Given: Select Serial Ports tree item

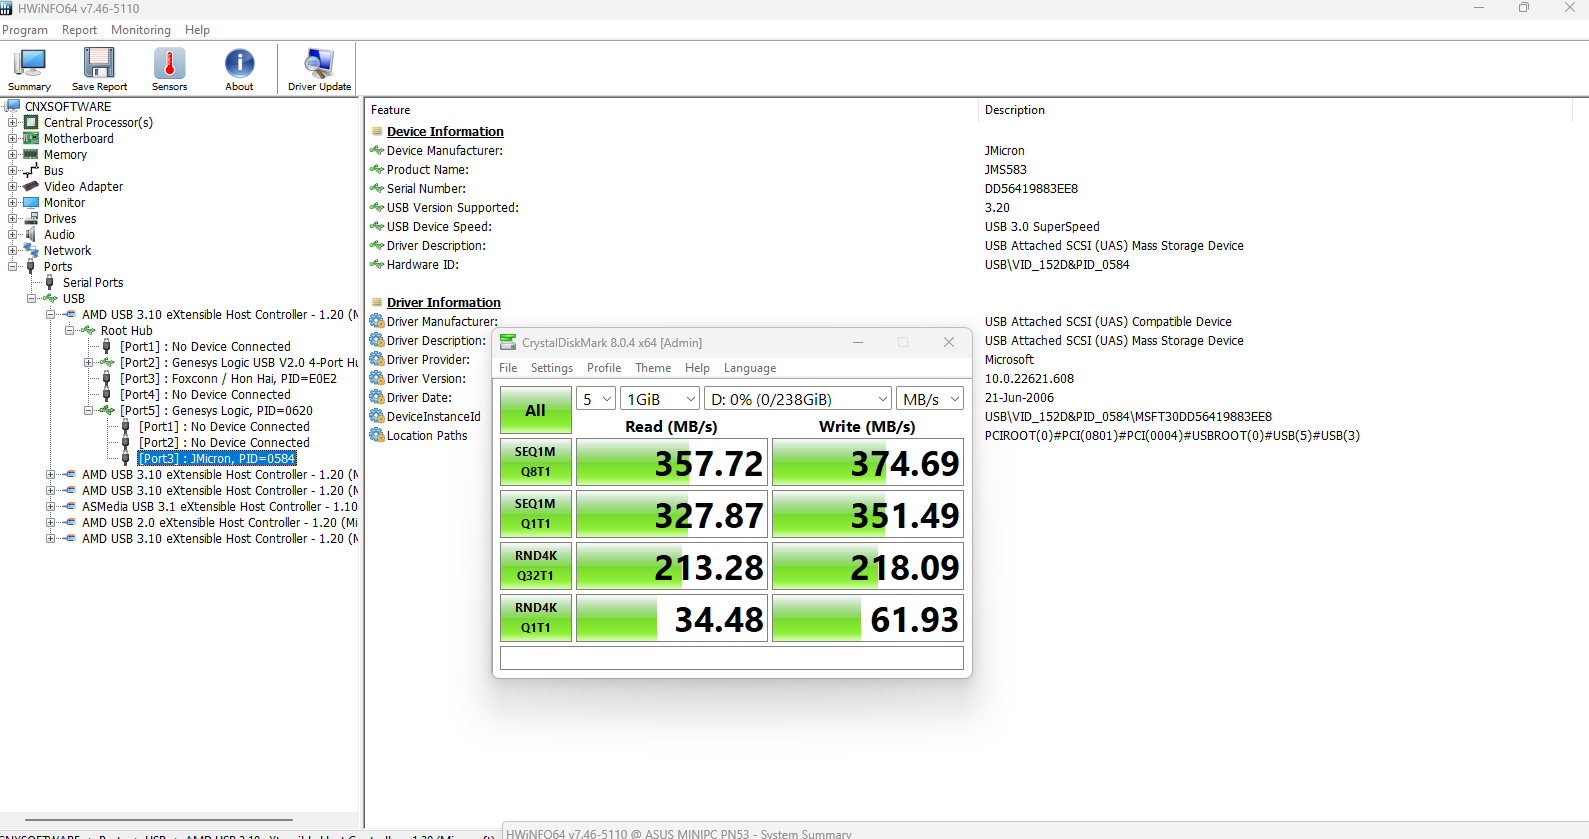Looking at the screenshot, I should click(x=93, y=282).
